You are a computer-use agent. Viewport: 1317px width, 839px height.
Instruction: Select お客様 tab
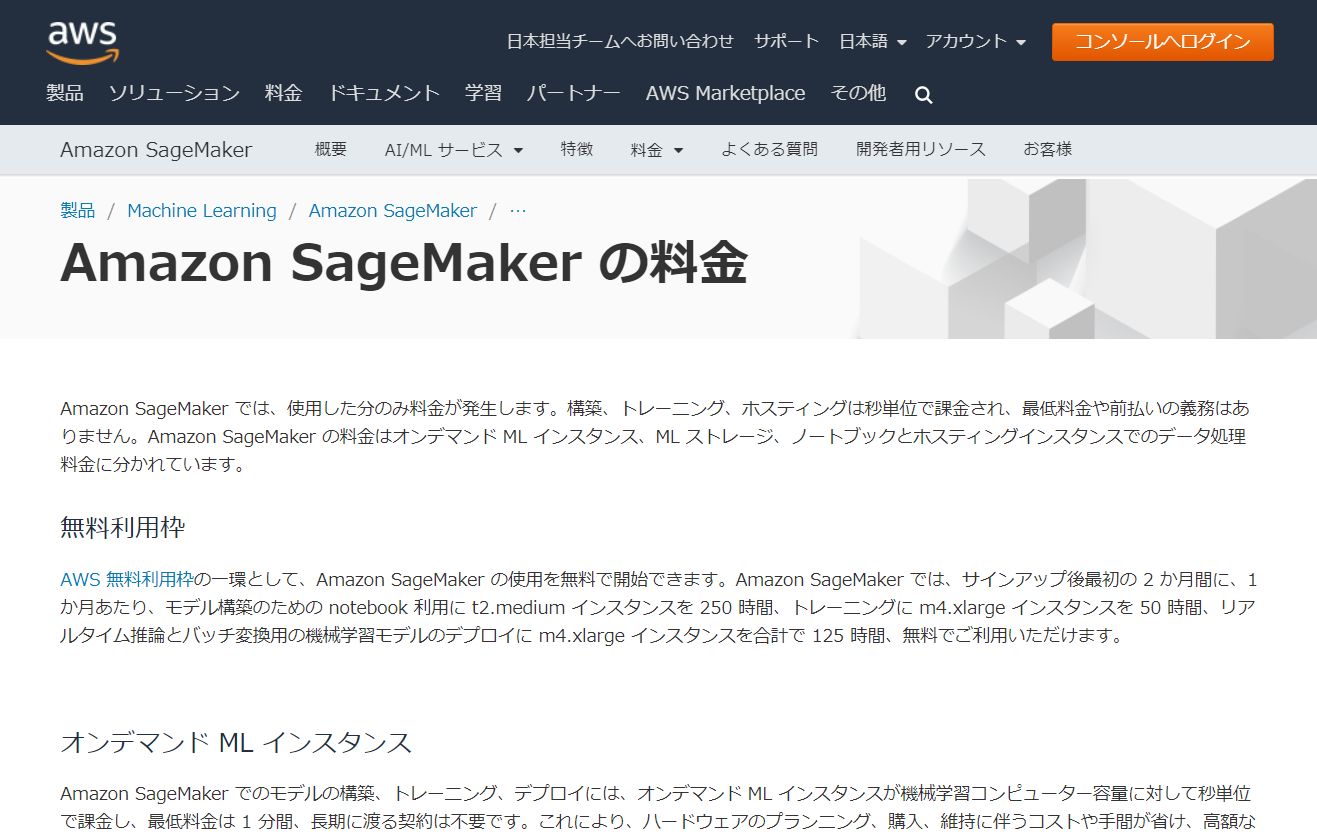pyautogui.click(x=1047, y=149)
